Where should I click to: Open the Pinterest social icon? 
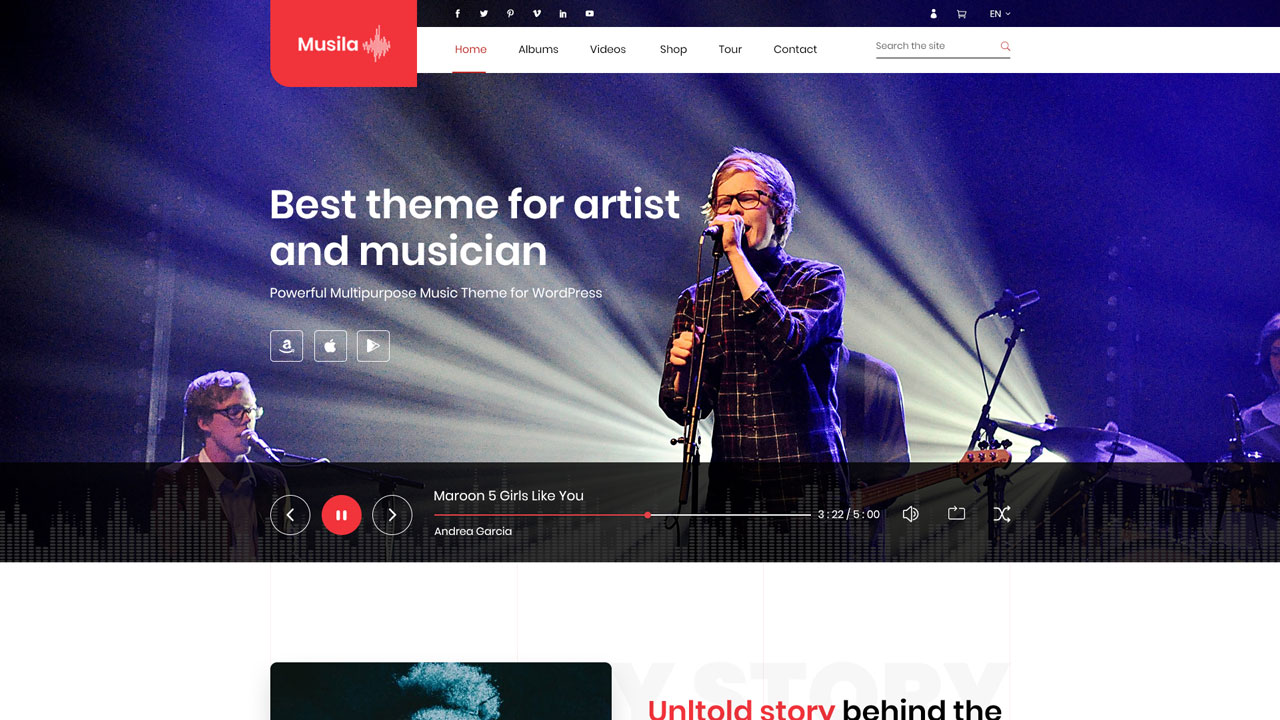[x=510, y=14]
